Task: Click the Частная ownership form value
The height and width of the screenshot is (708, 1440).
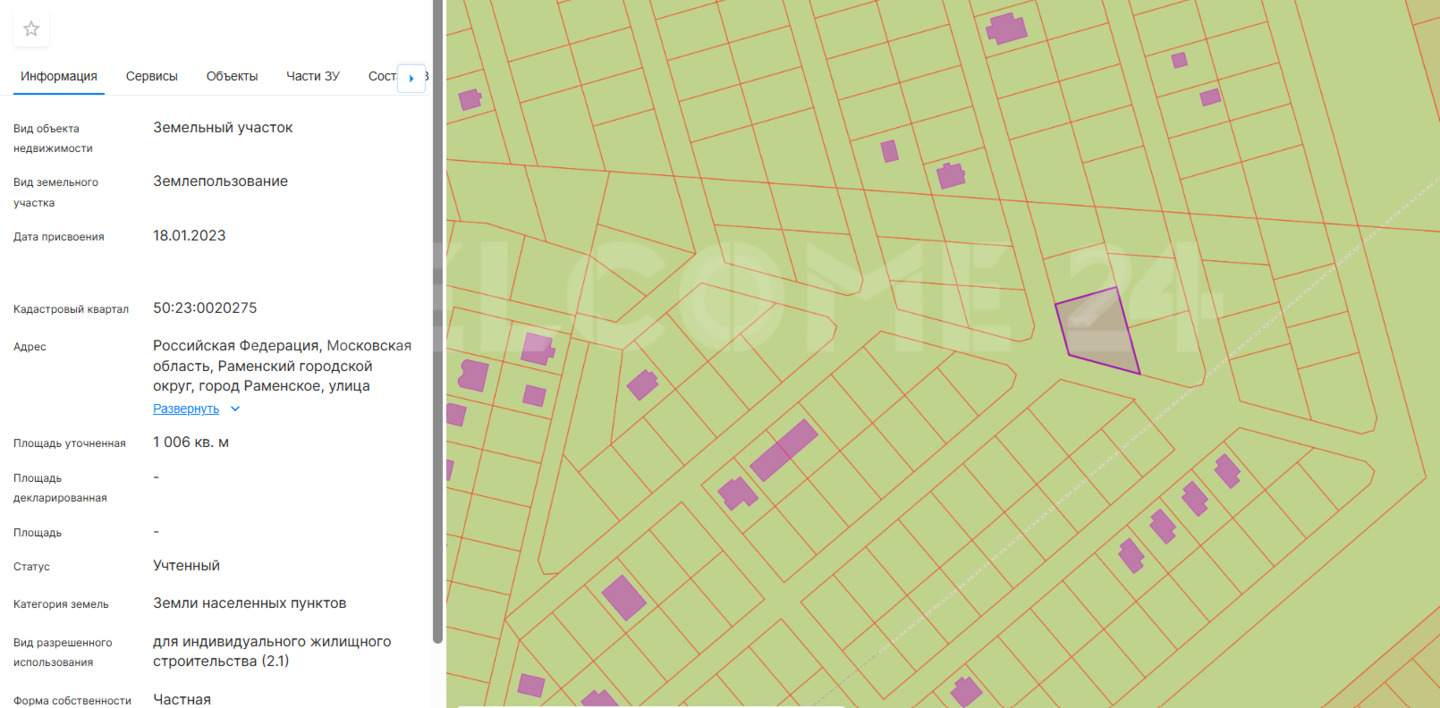Action: (182, 699)
